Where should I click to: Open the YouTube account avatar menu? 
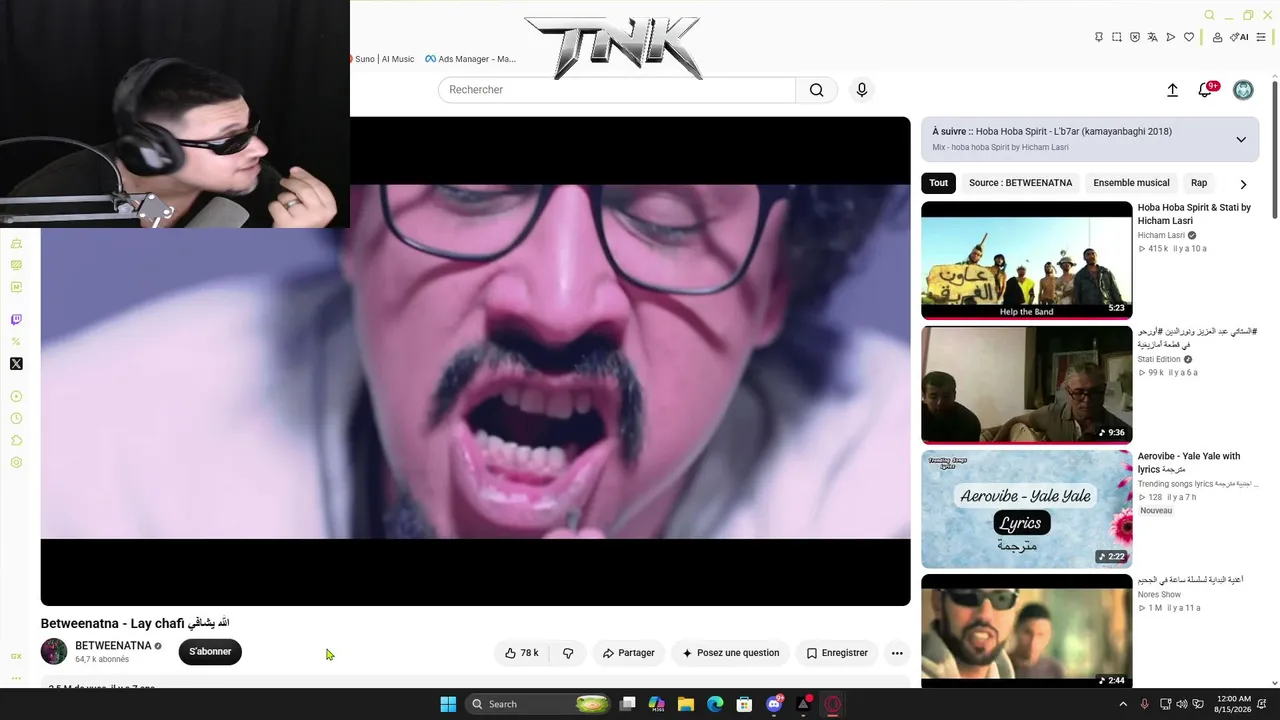1243,90
